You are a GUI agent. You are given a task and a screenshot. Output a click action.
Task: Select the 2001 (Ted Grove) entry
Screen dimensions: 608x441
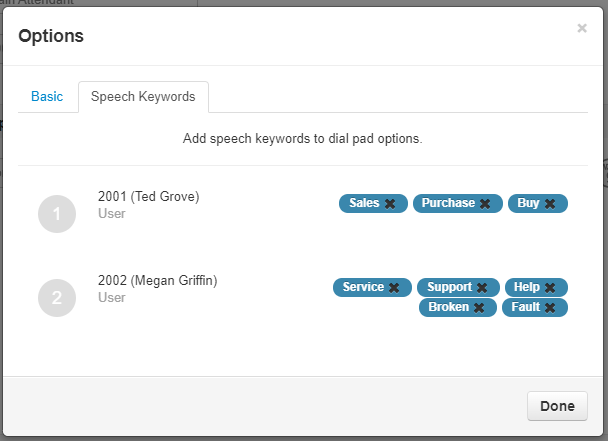[x=149, y=197]
